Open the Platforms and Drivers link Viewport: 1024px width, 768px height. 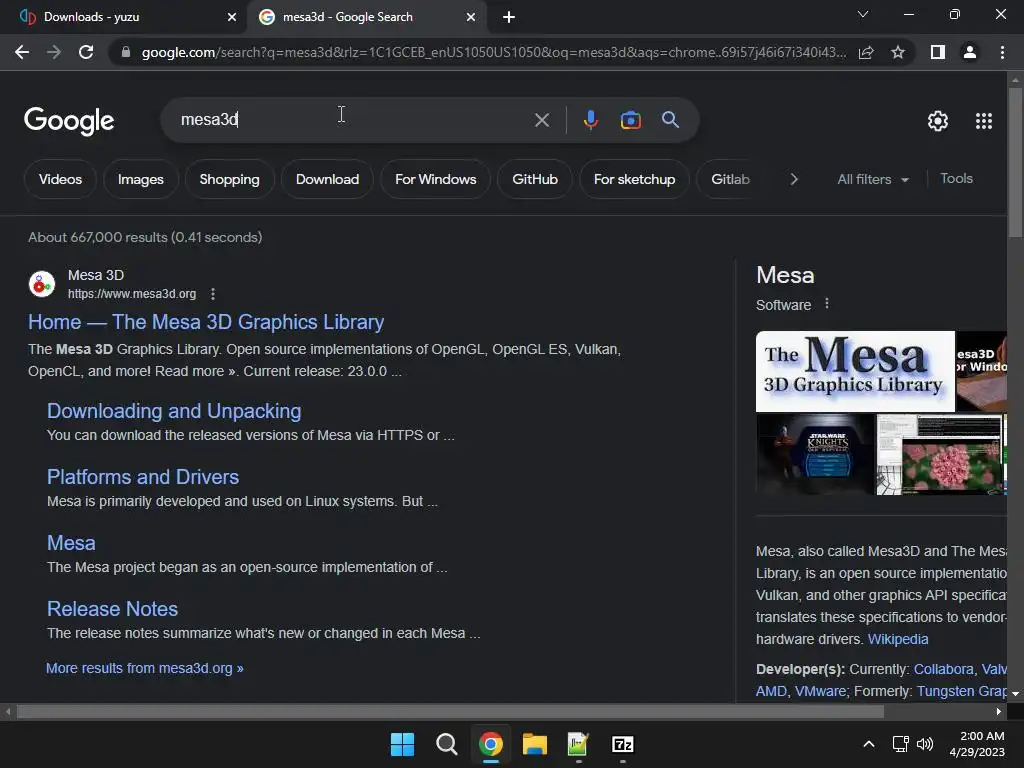143,477
